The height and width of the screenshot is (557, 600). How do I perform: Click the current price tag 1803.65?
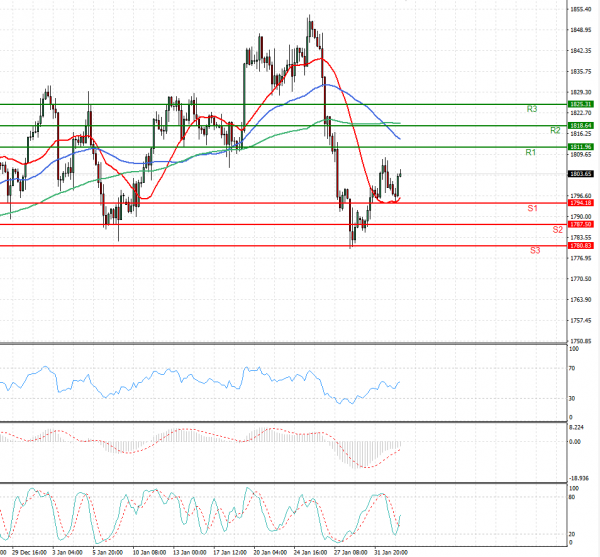point(581,174)
